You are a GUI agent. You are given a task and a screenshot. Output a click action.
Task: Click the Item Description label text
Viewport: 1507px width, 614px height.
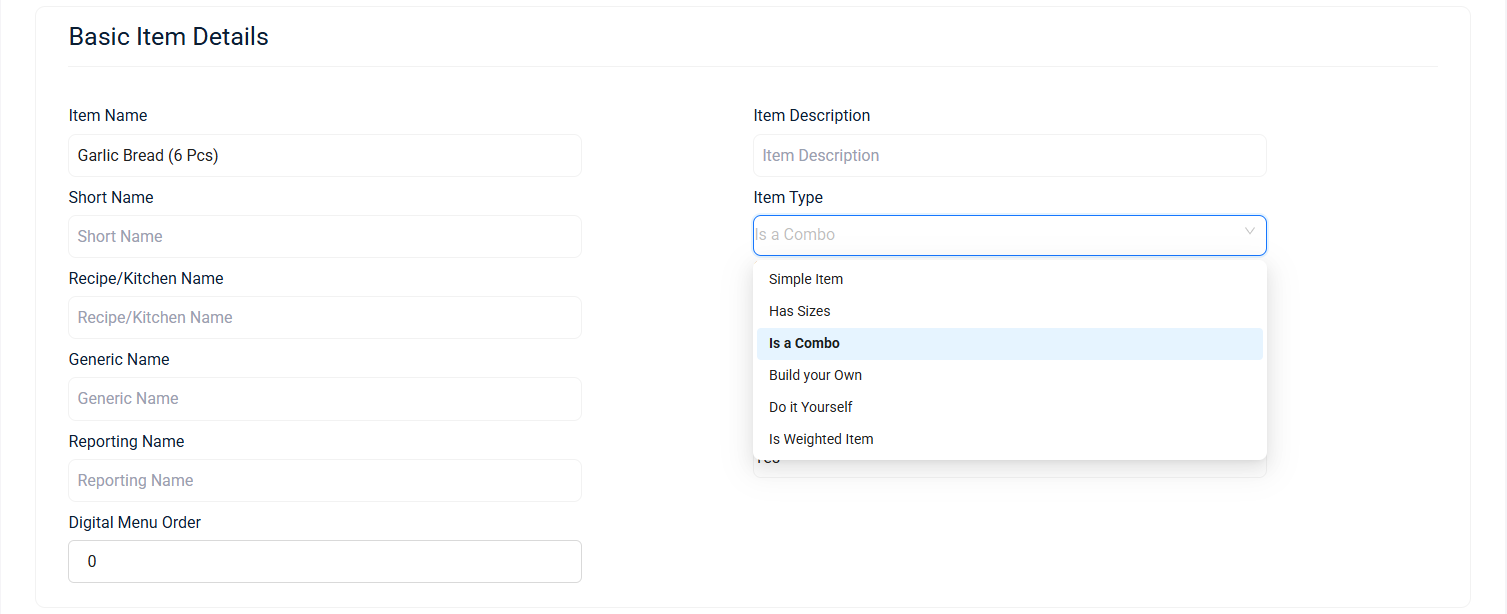pyautogui.click(x=811, y=116)
